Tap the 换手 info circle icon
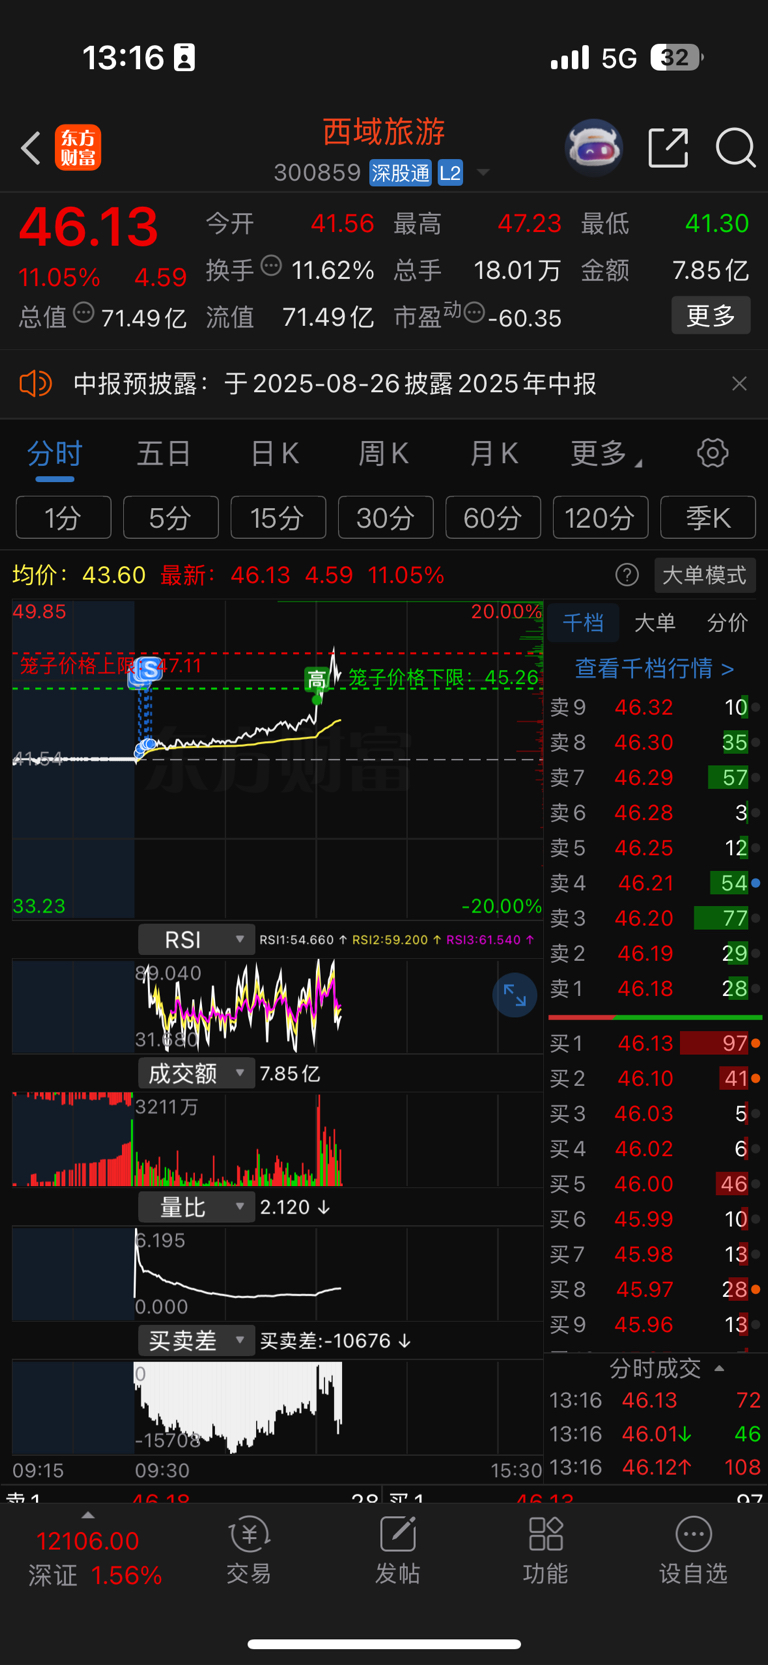 coord(271,266)
